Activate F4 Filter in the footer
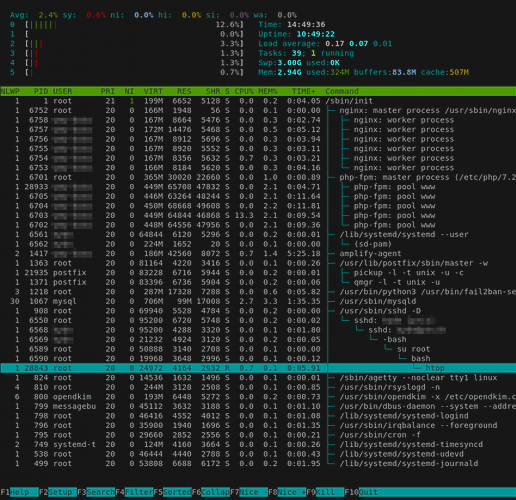The image size is (516, 500). 134,492
